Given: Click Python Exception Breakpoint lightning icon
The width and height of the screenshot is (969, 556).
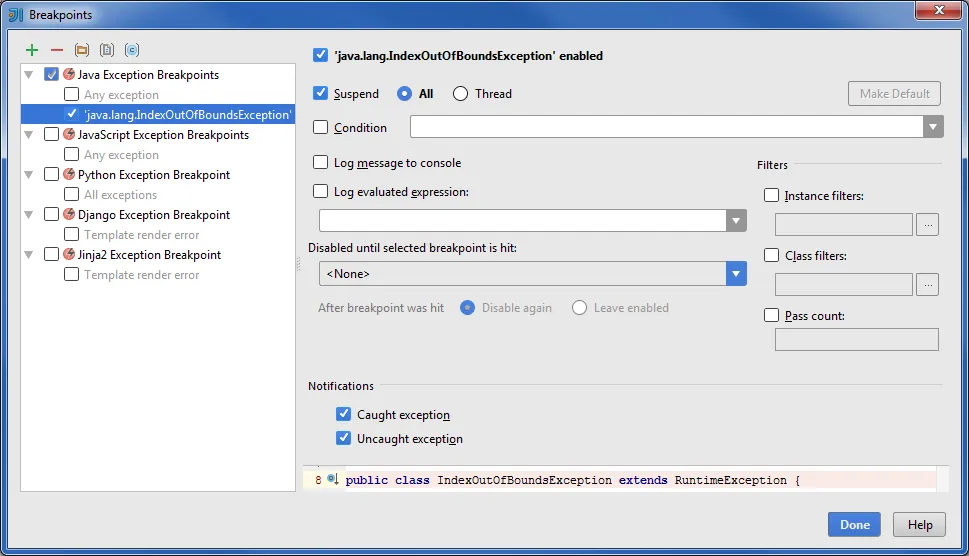Looking at the screenshot, I should tap(69, 174).
